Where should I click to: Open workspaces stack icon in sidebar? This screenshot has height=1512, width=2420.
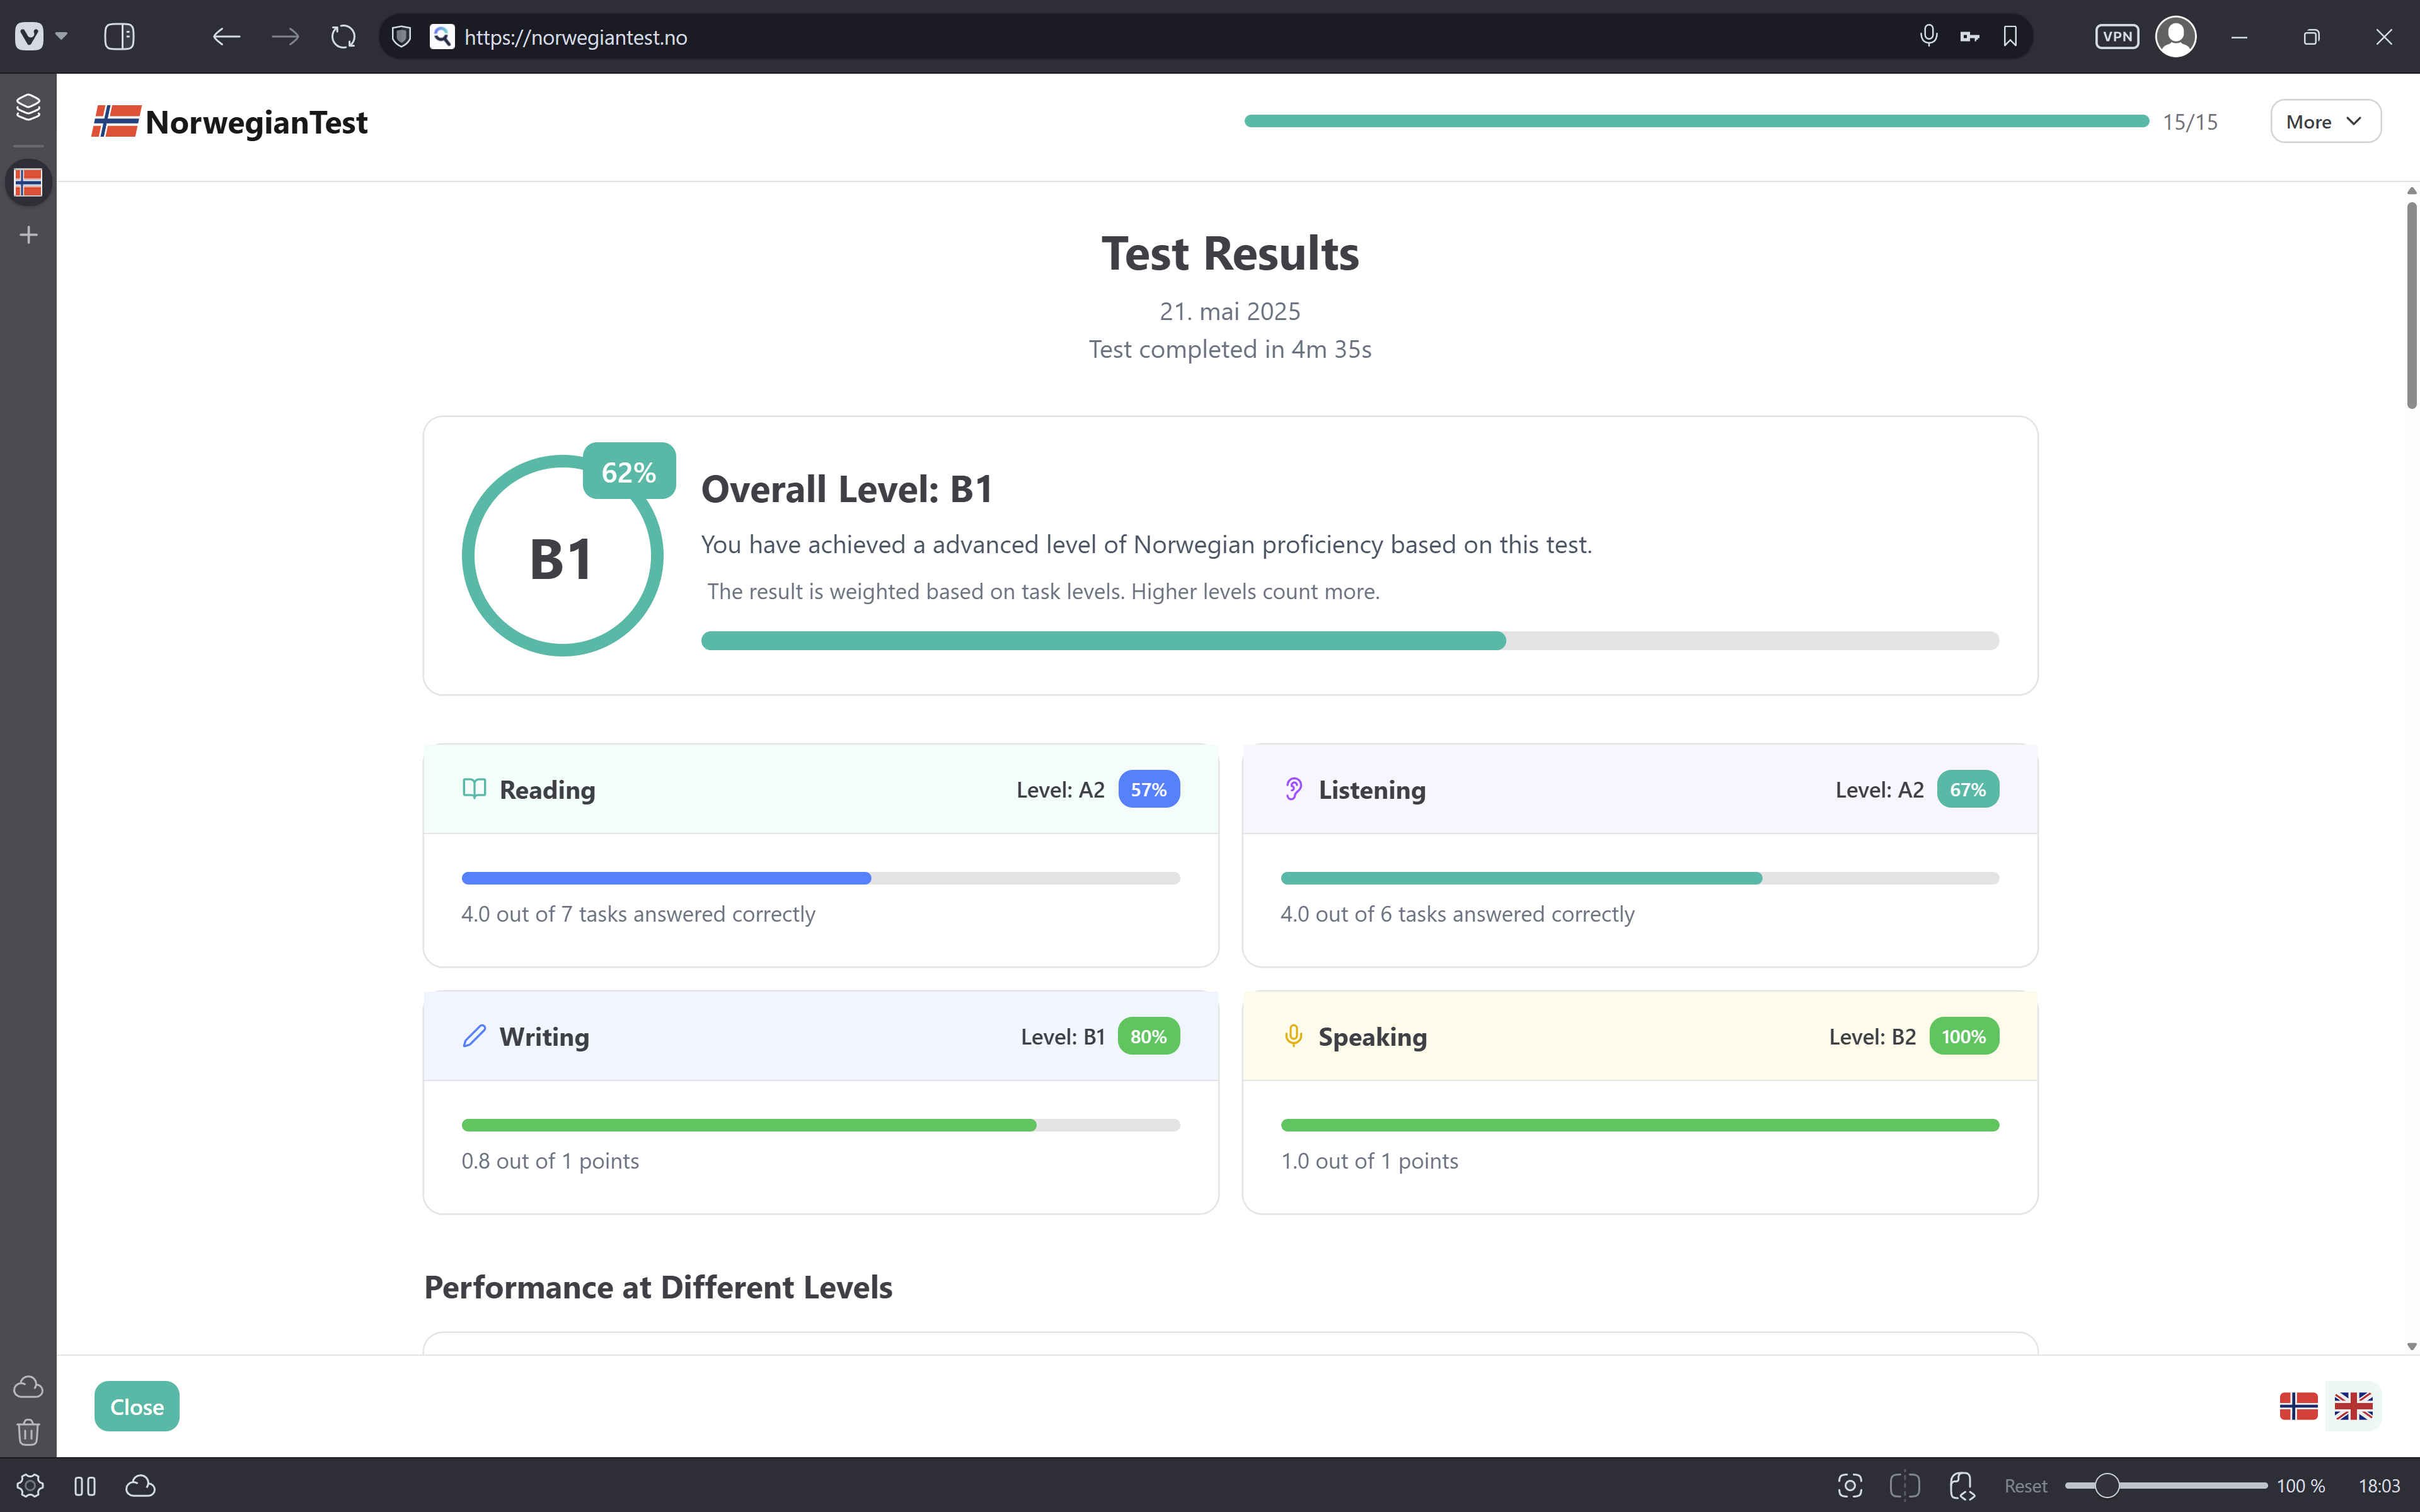[x=28, y=106]
